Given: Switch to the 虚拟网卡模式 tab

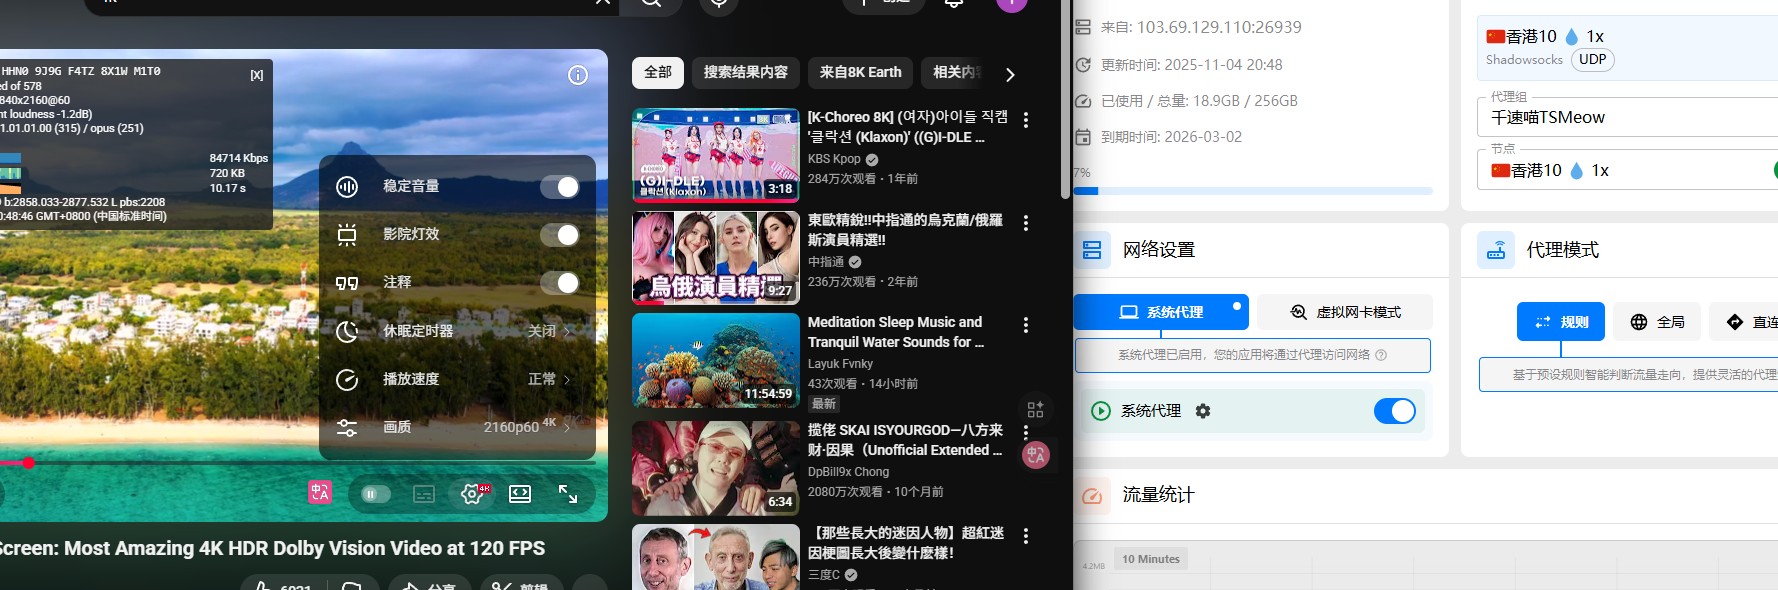Looking at the screenshot, I should click(1345, 312).
